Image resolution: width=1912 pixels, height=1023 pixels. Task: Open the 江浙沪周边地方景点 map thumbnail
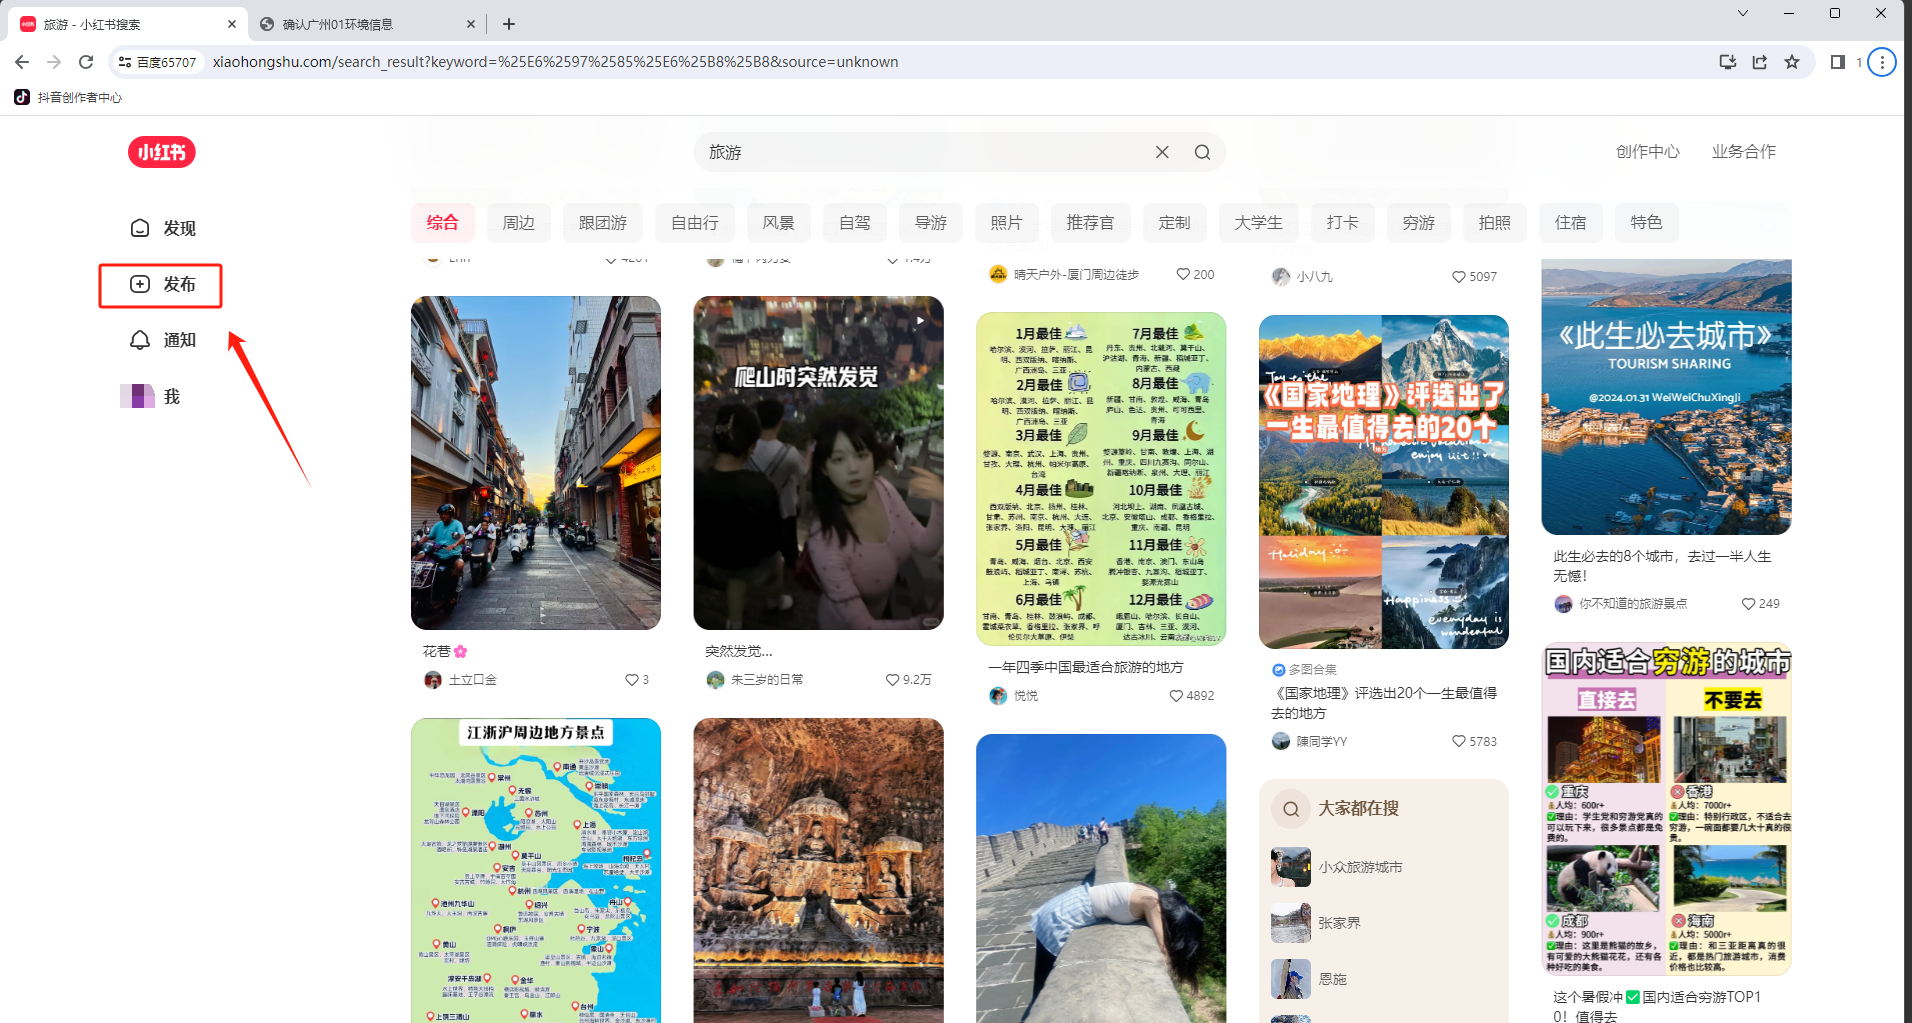[535, 870]
